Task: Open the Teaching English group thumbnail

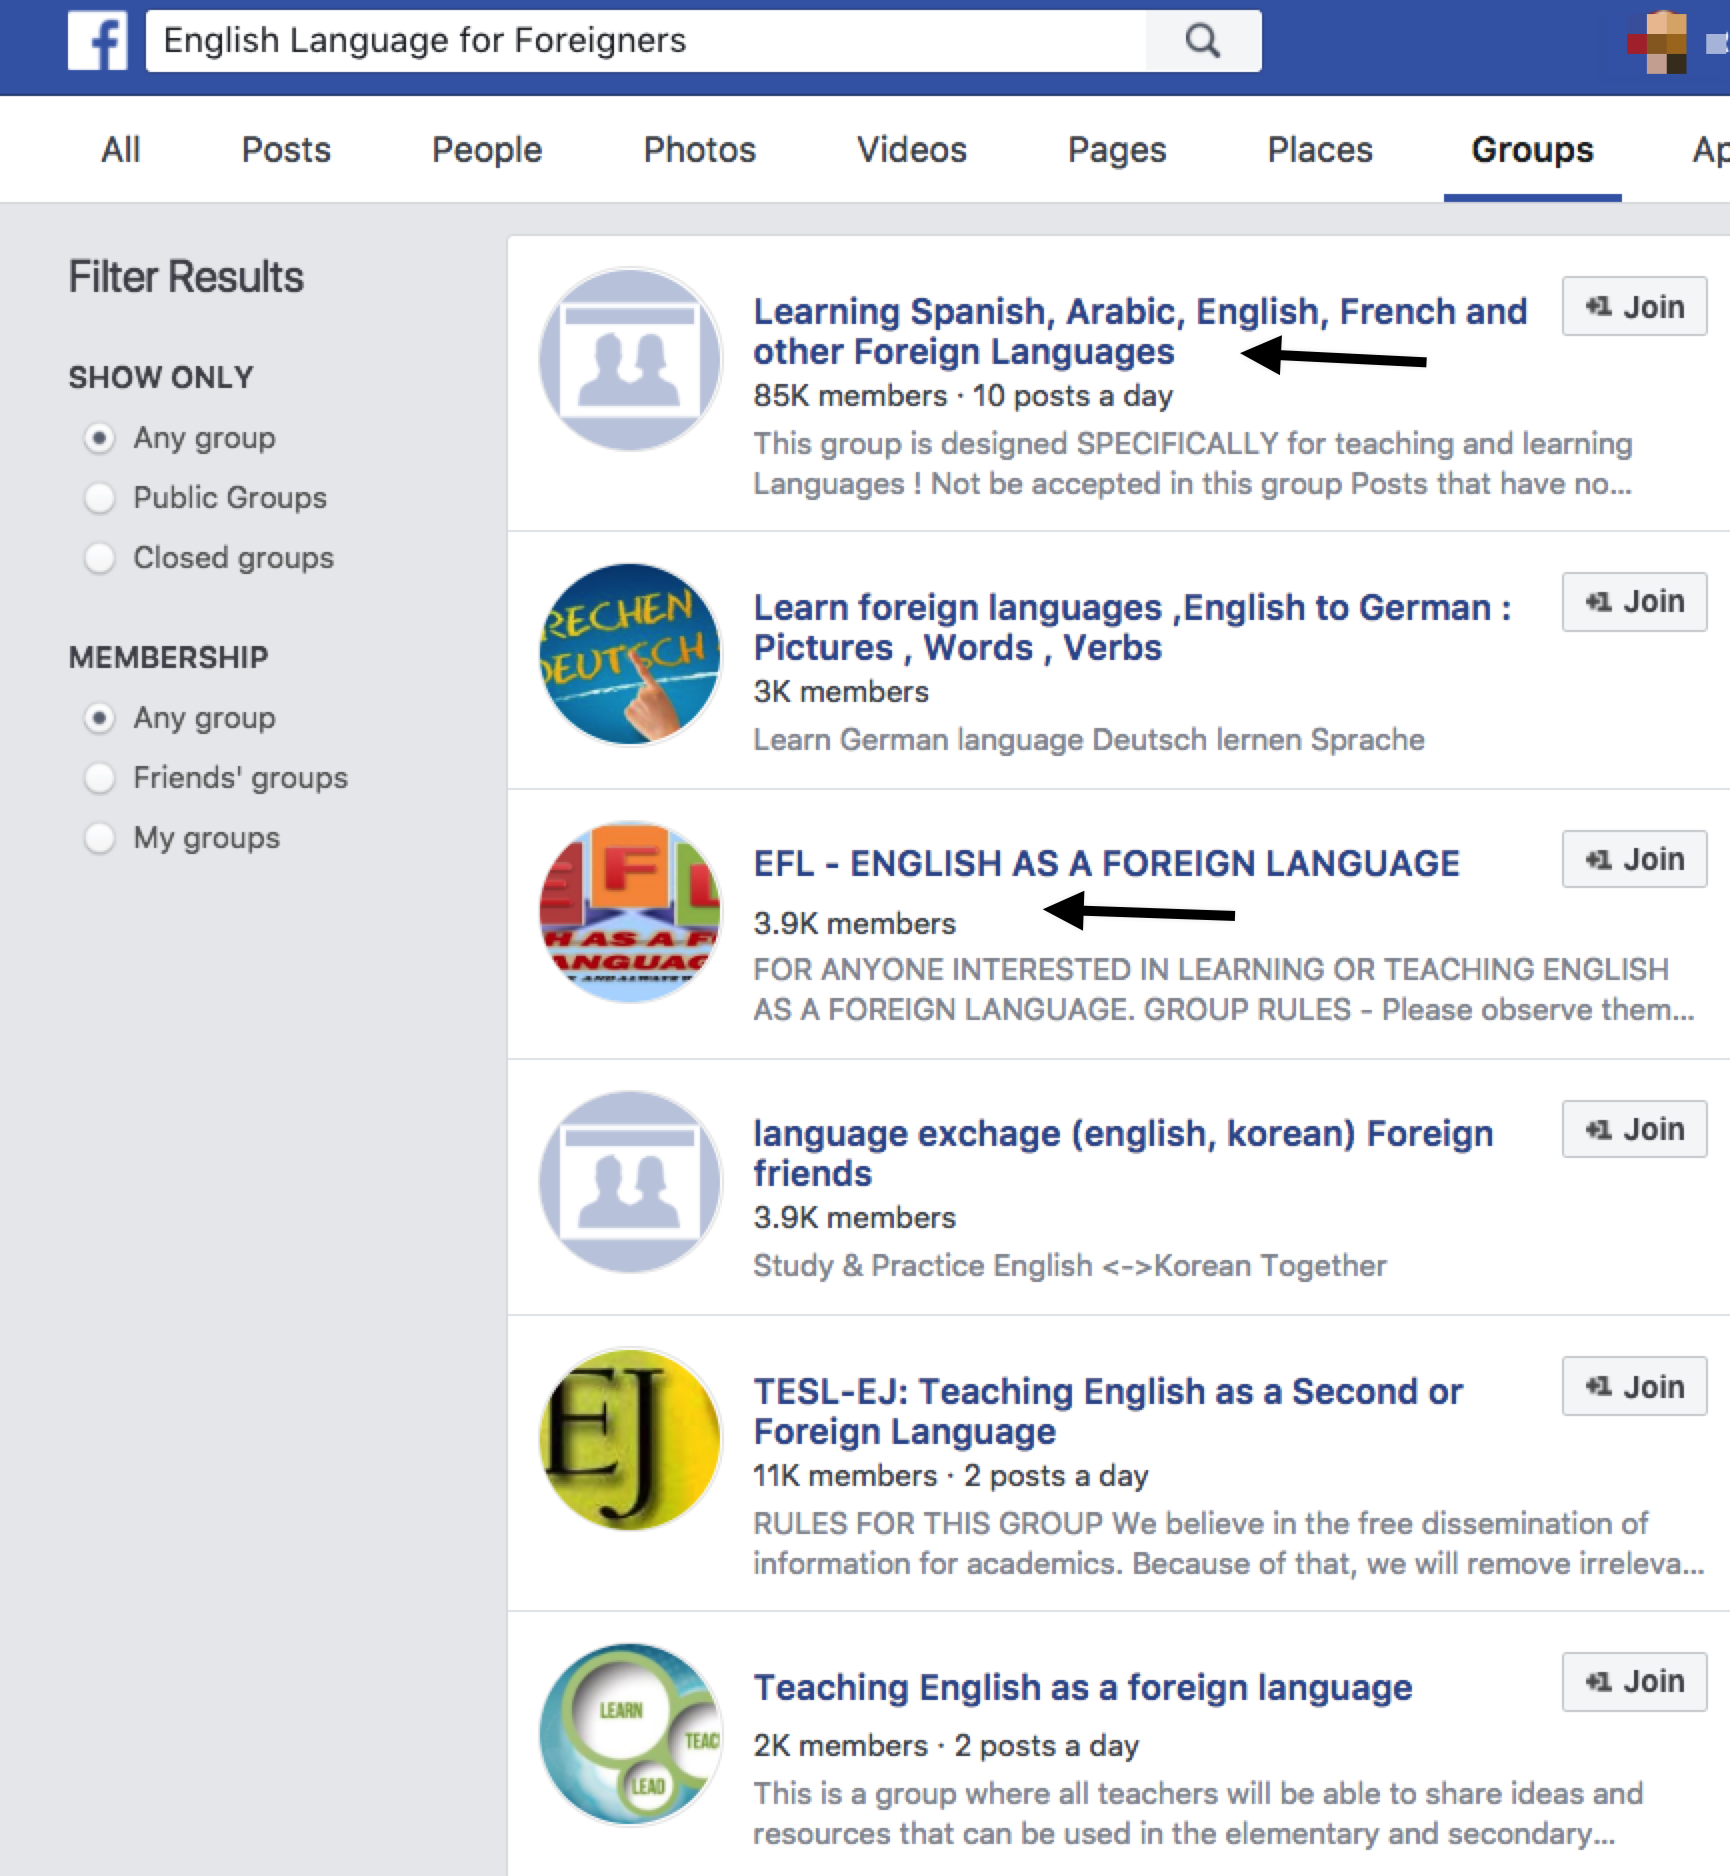Action: pyautogui.click(x=630, y=1734)
